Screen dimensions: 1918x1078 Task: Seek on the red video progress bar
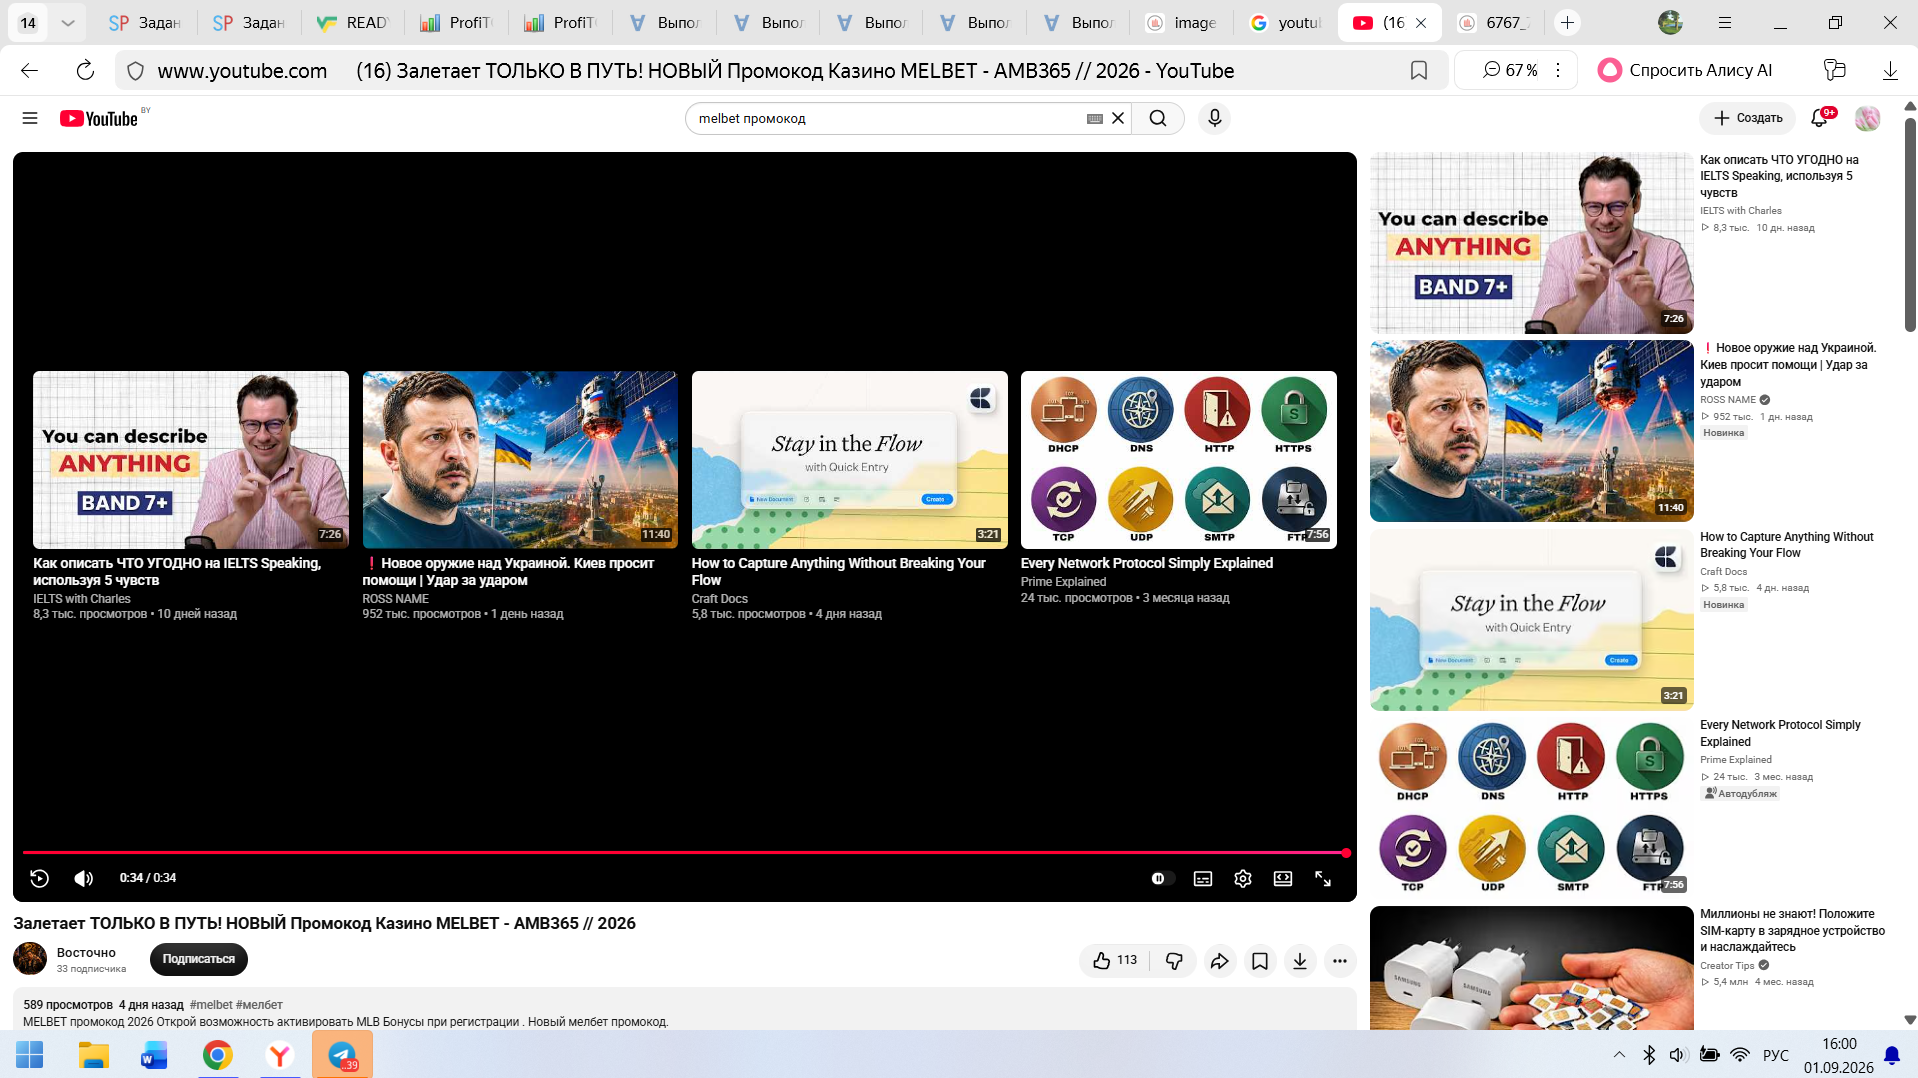click(x=685, y=853)
